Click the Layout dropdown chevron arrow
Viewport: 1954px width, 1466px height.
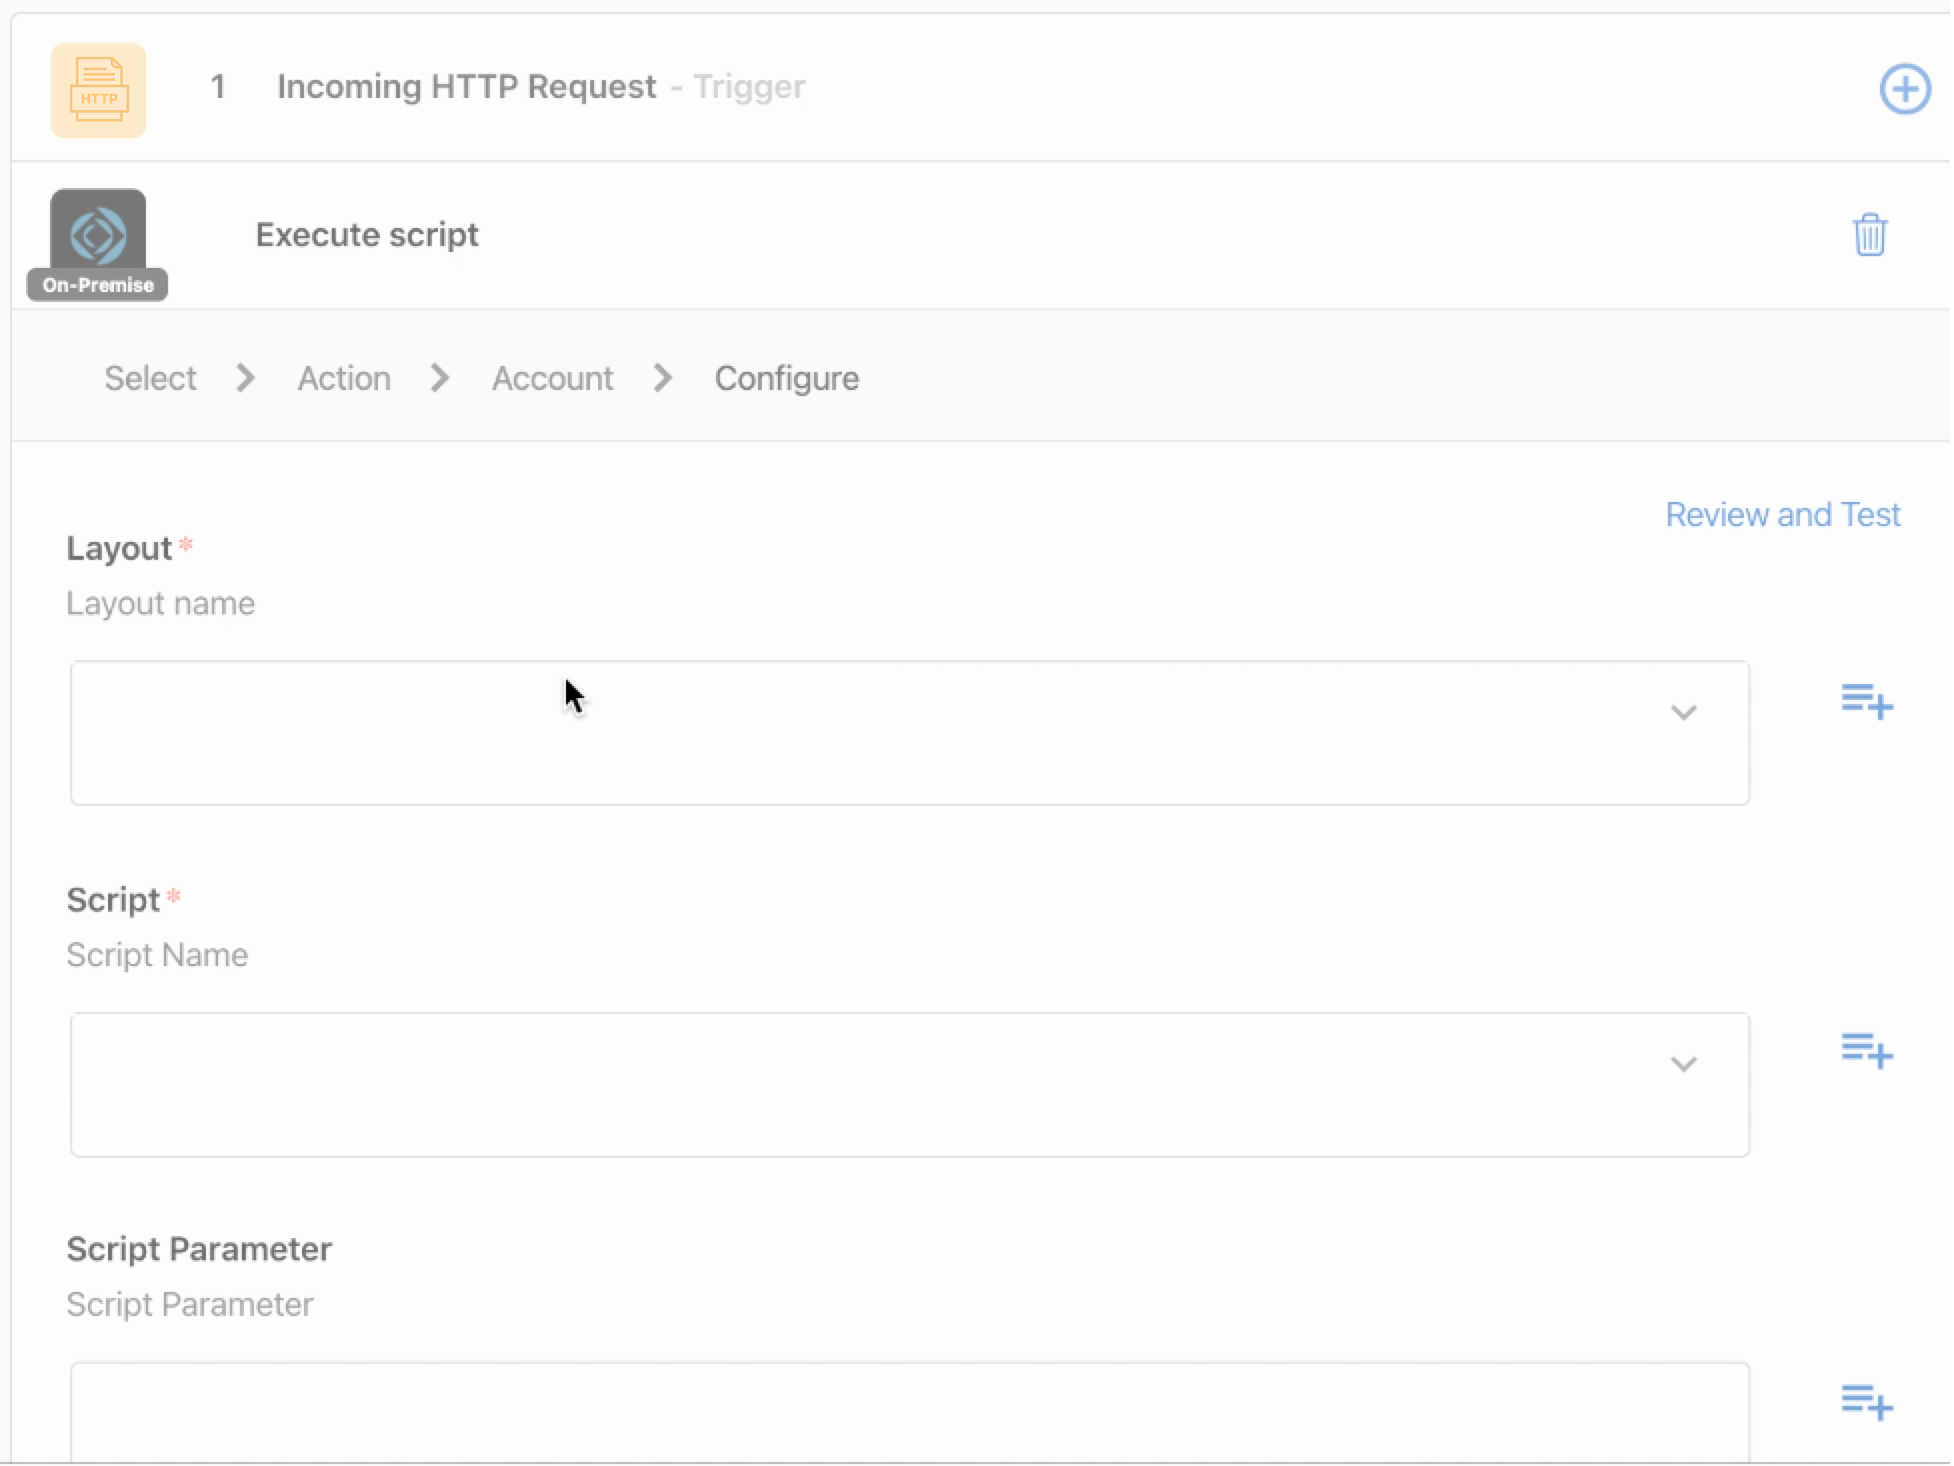pyautogui.click(x=1685, y=711)
